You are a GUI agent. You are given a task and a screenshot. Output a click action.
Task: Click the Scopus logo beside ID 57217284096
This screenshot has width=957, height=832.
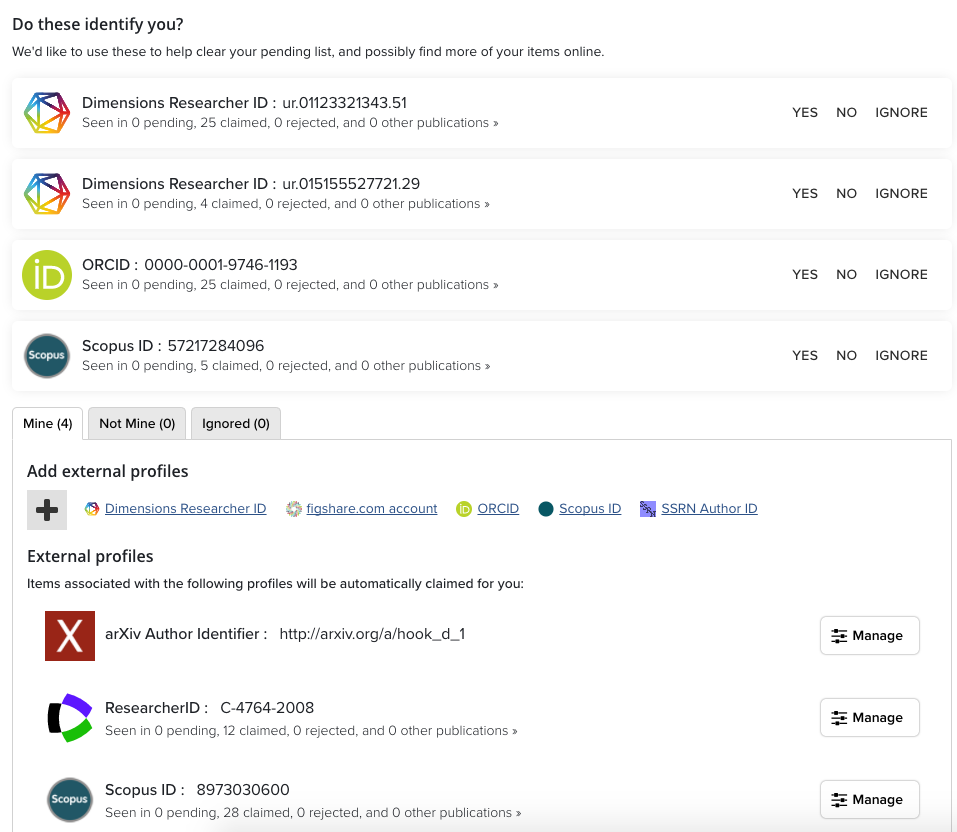tap(47, 356)
